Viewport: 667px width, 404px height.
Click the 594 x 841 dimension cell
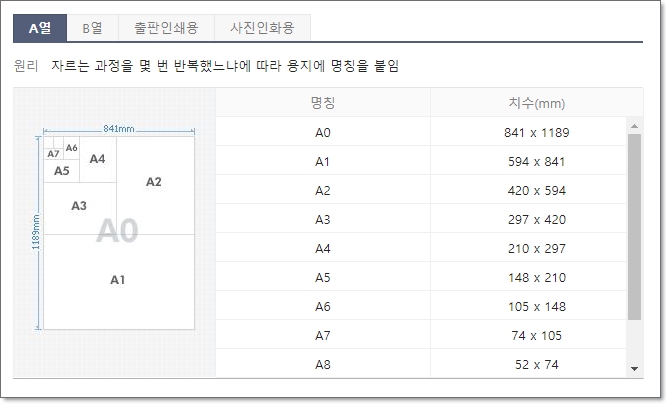tap(528, 162)
